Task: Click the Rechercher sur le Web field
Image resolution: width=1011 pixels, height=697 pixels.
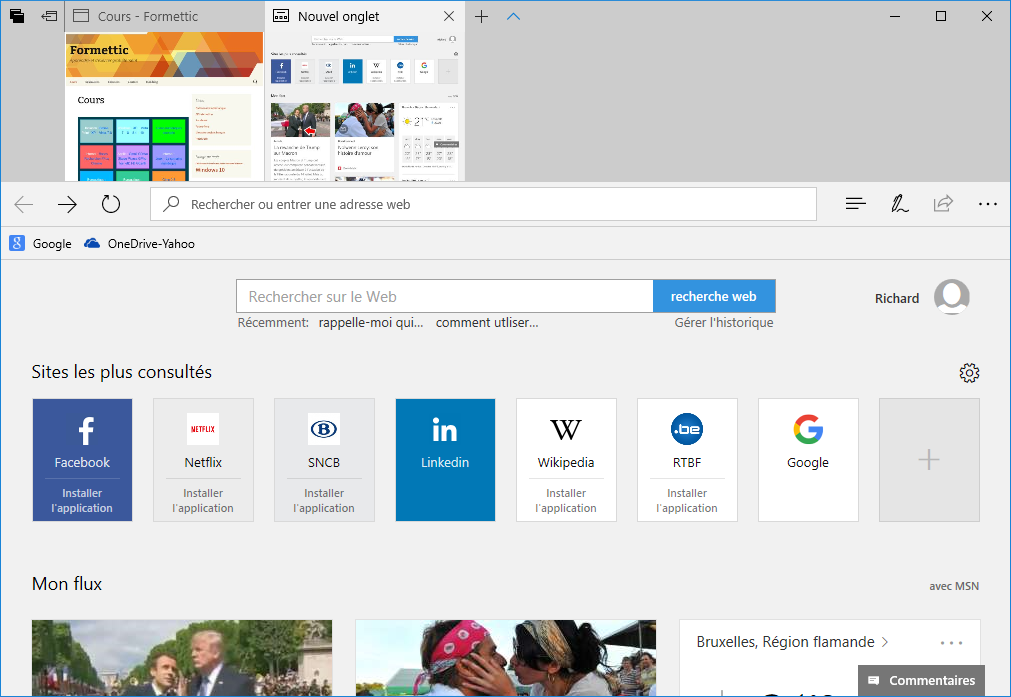Action: coord(445,297)
